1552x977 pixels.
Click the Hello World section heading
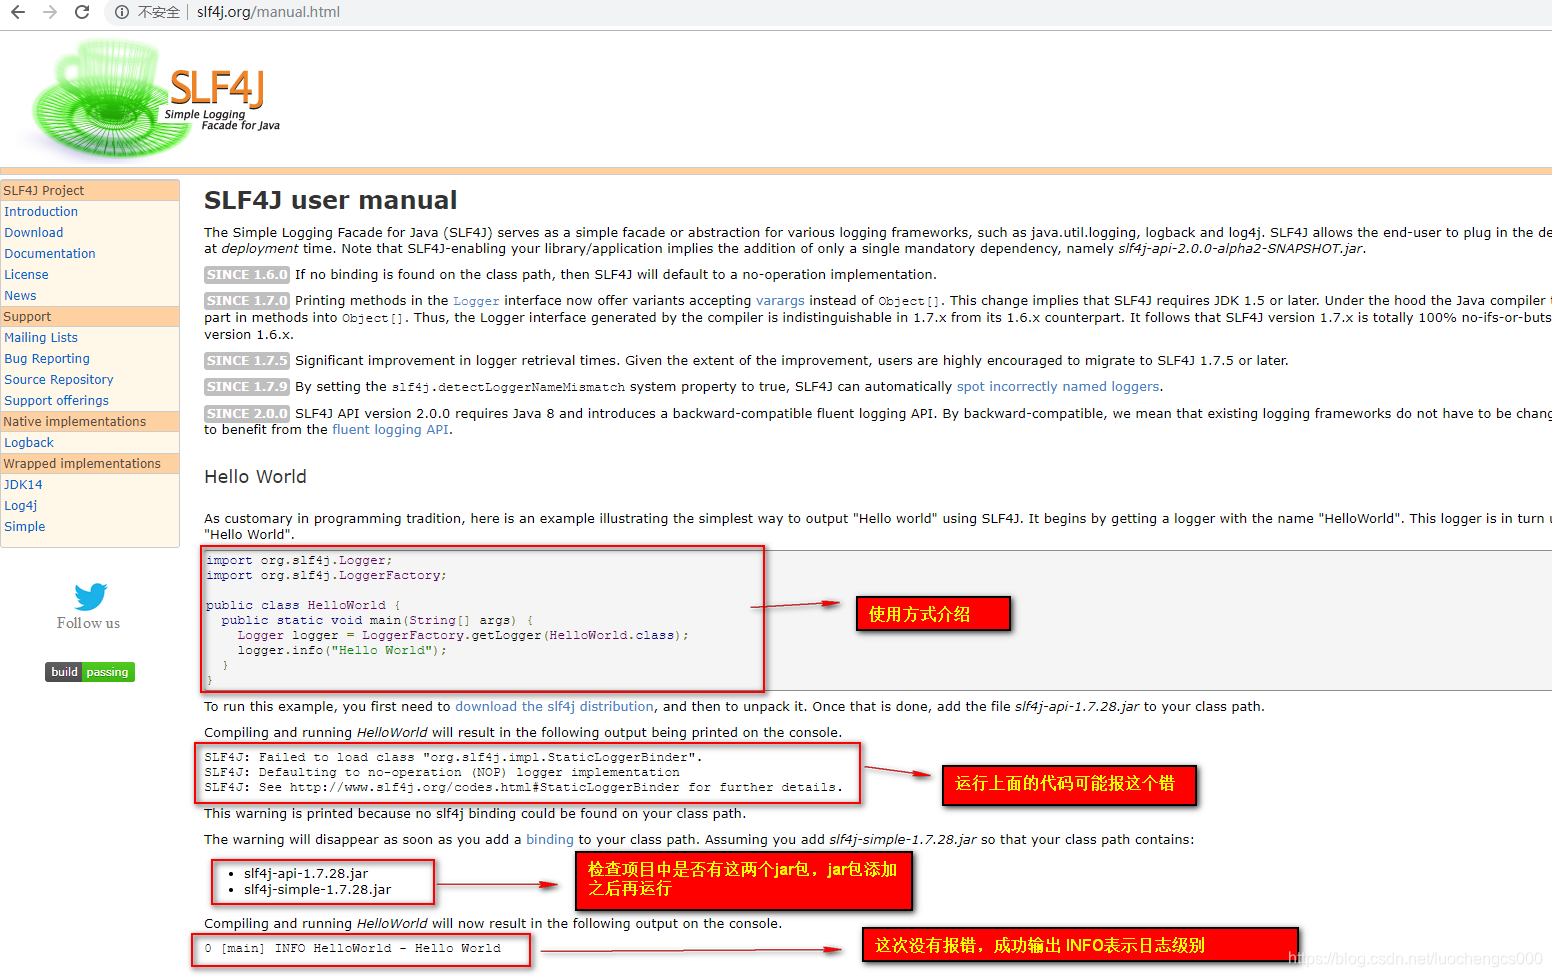pos(255,477)
